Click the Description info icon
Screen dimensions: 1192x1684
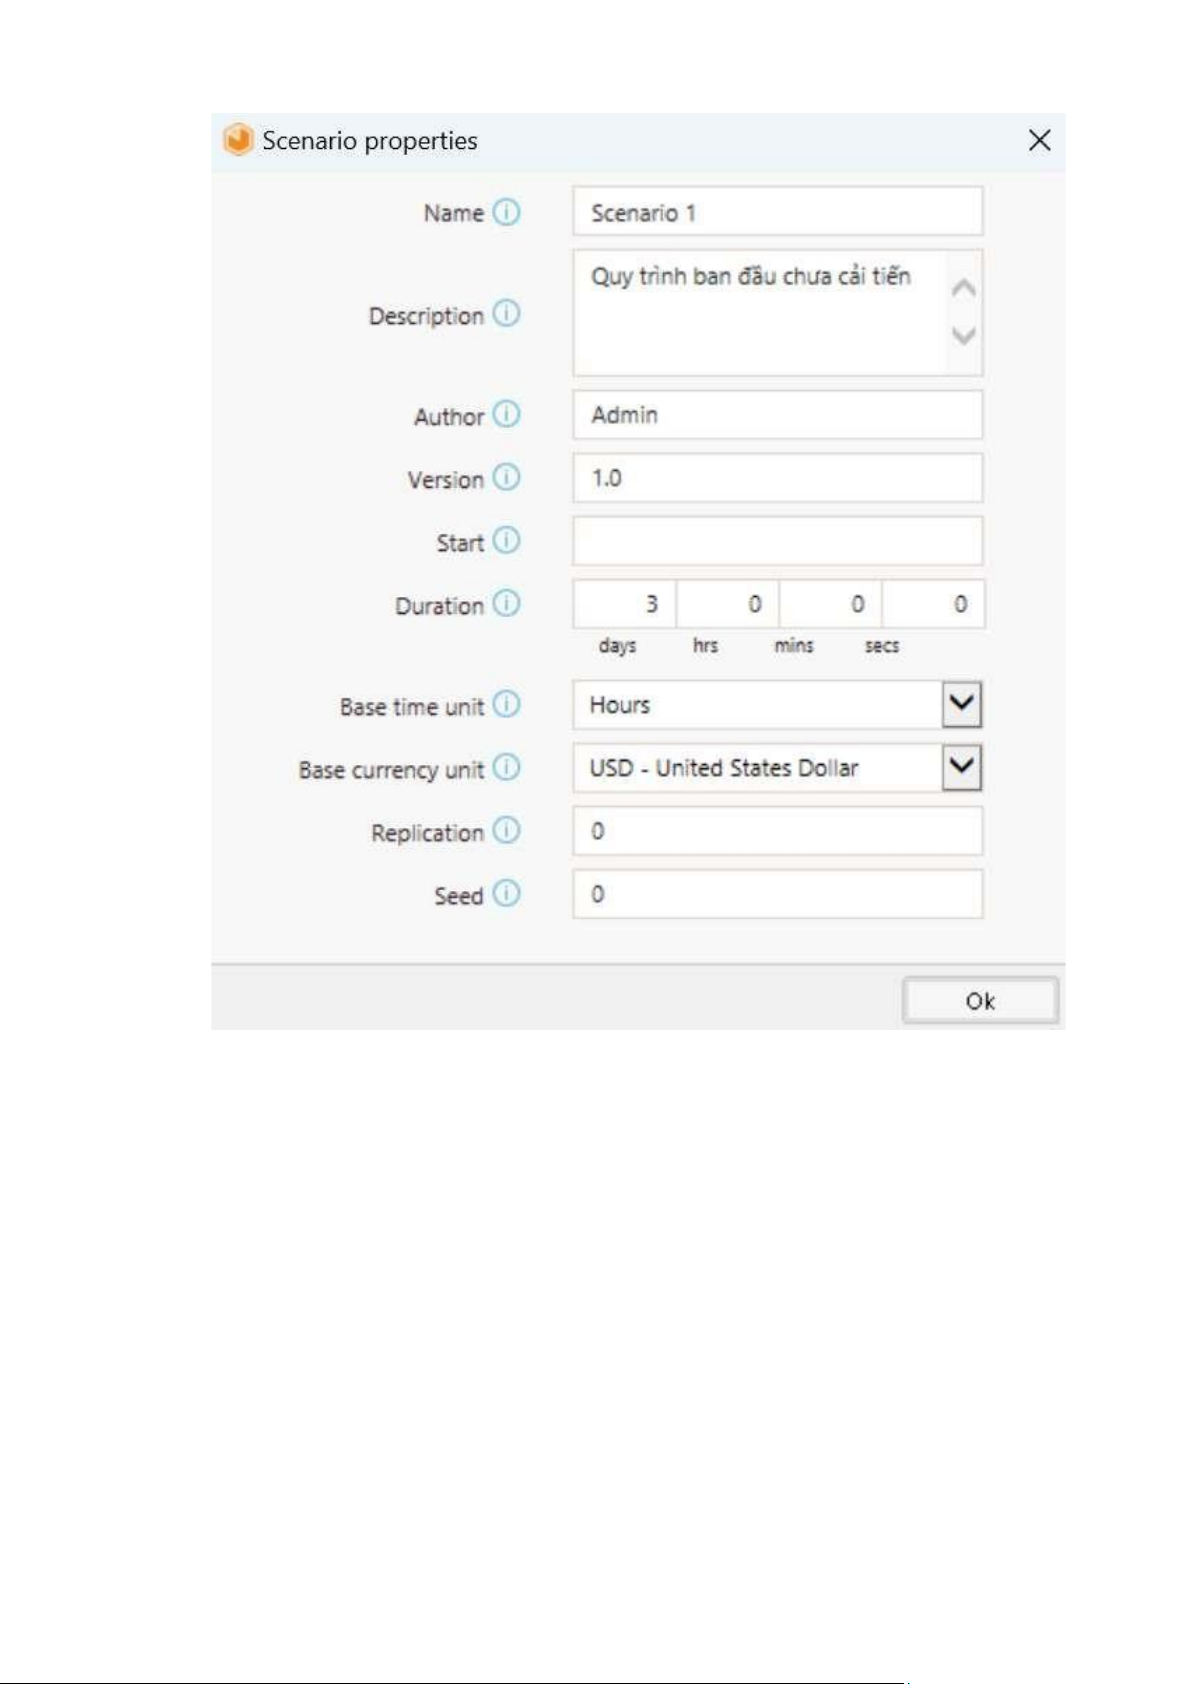pos(507,314)
